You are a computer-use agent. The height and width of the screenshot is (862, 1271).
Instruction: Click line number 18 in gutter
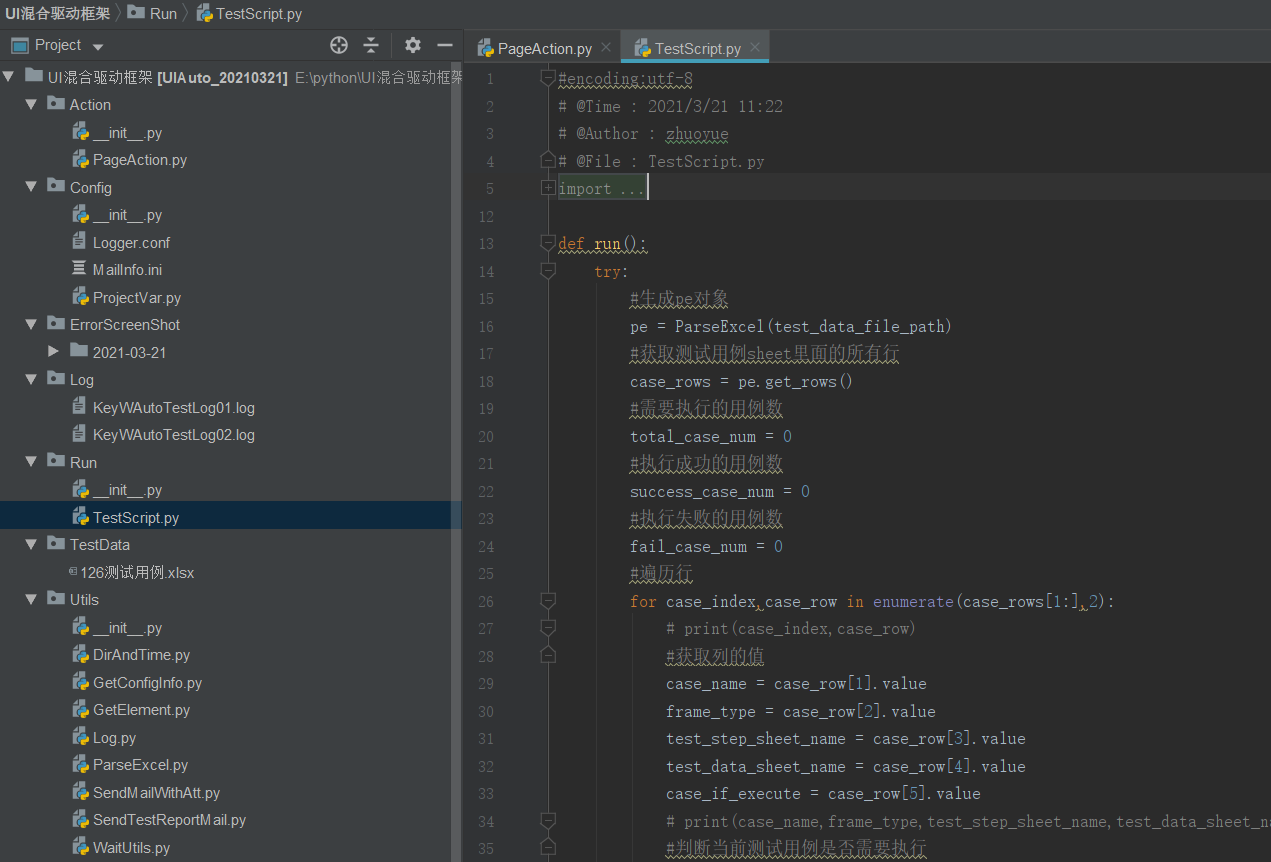point(486,381)
